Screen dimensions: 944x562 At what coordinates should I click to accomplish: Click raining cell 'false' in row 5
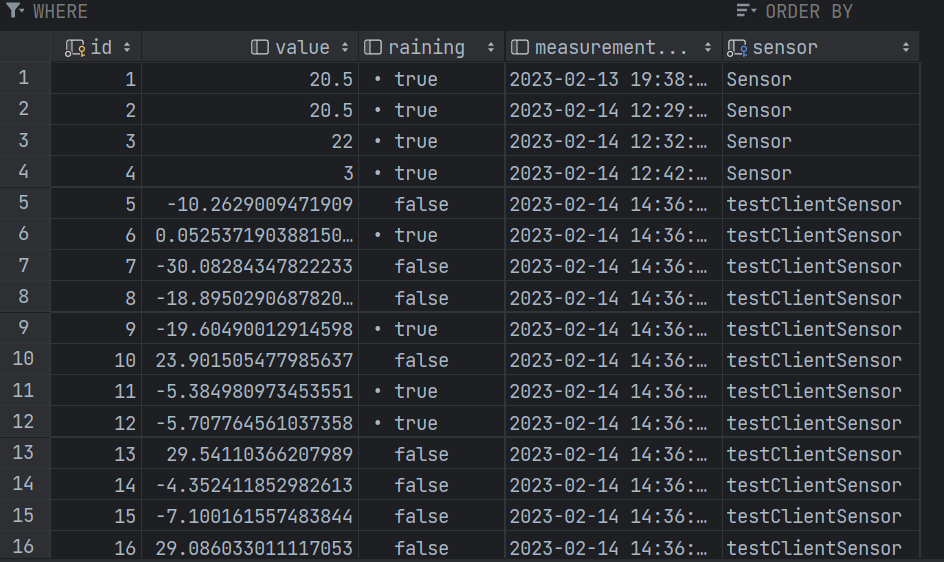432,204
